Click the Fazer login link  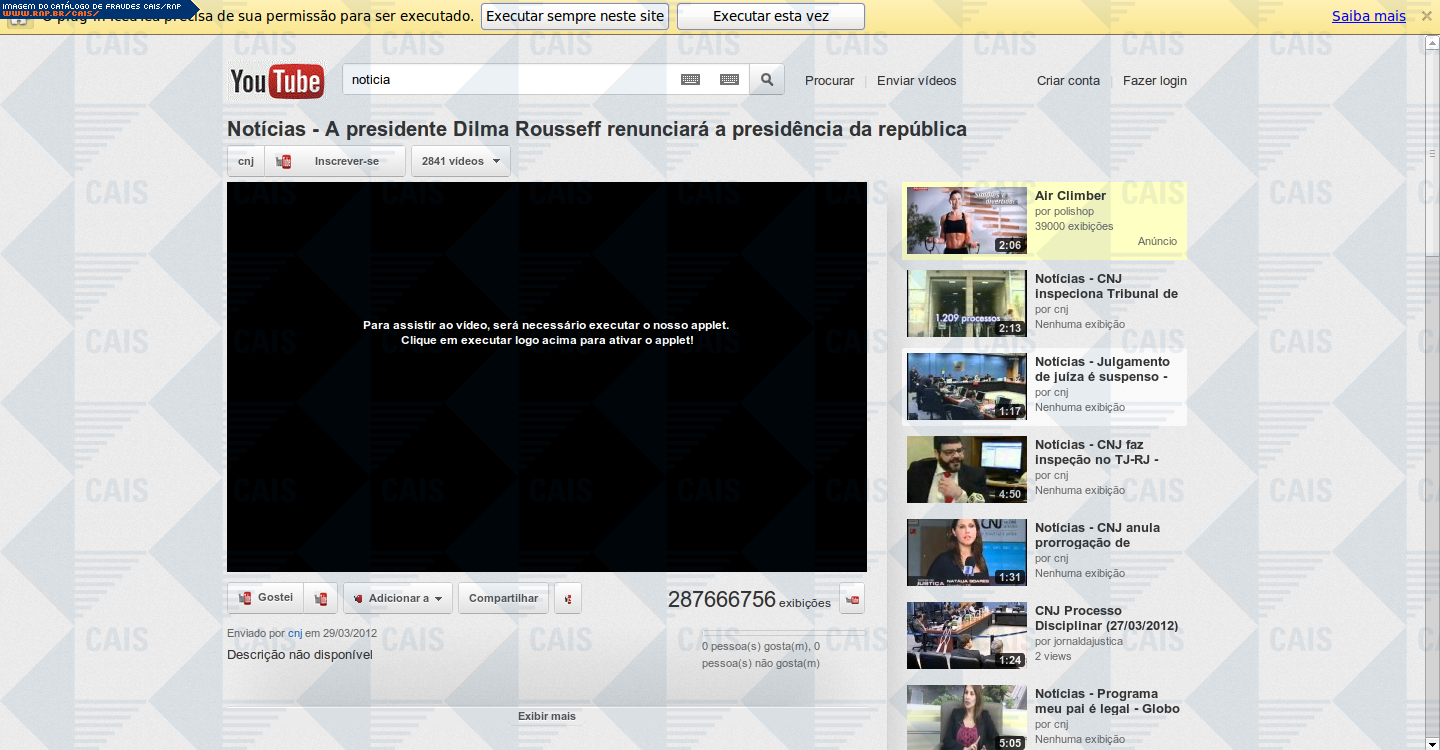pos(1154,81)
